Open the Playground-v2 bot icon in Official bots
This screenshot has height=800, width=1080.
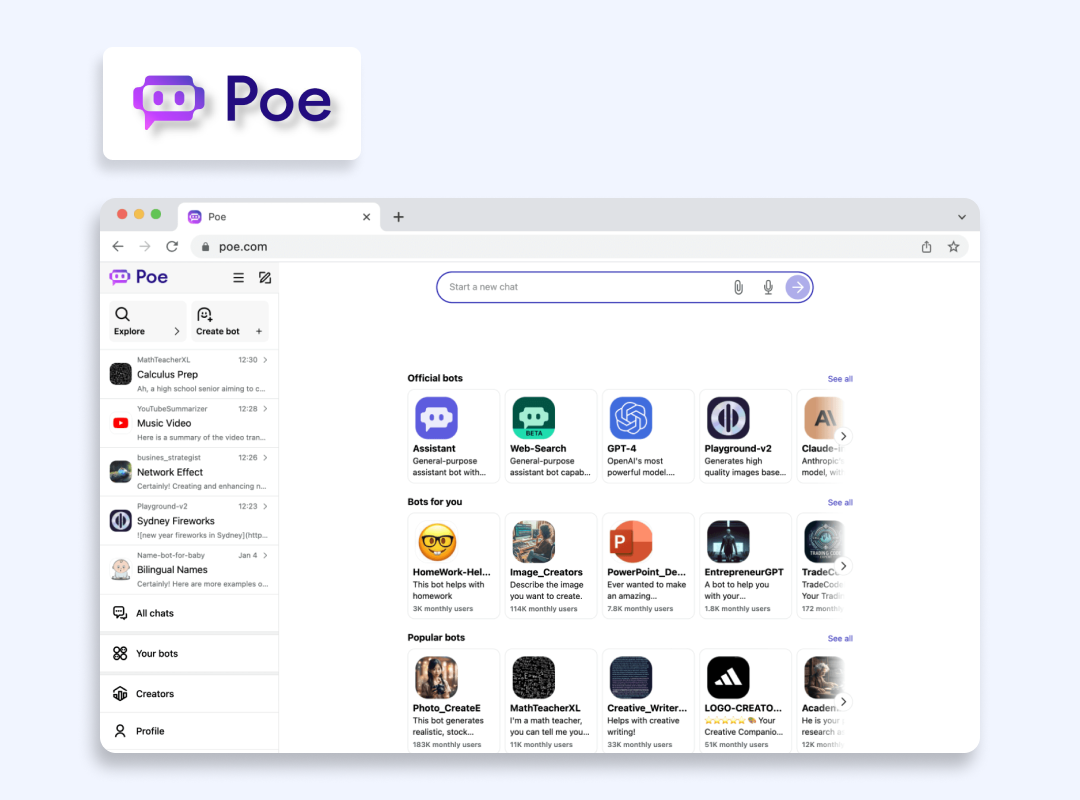pyautogui.click(x=728, y=418)
